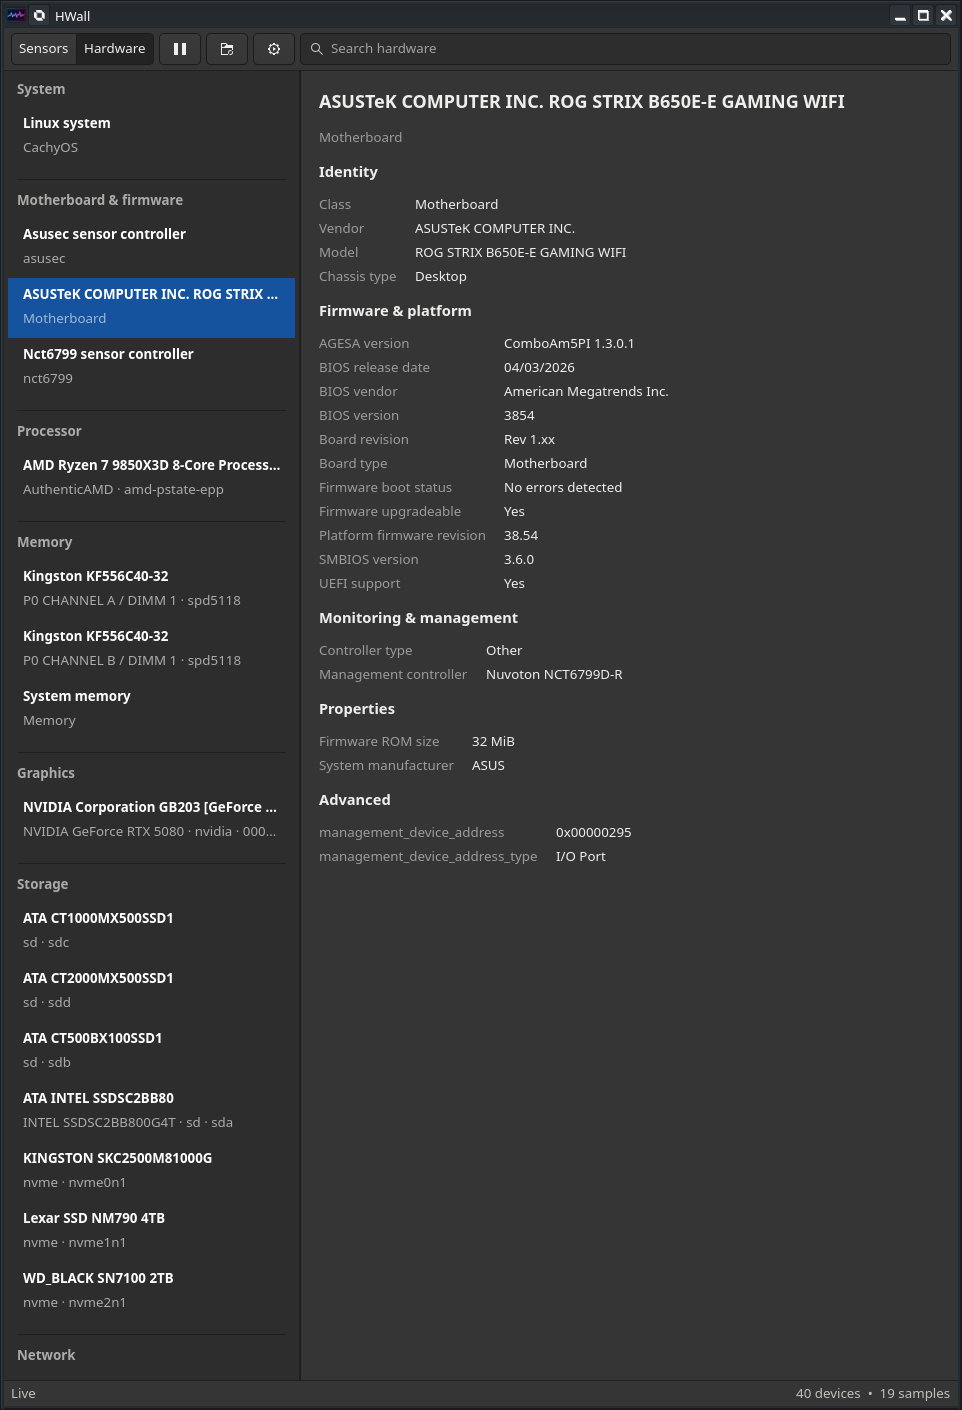
Task: Click the pin icon beside HWall title
Action: tap(40, 16)
